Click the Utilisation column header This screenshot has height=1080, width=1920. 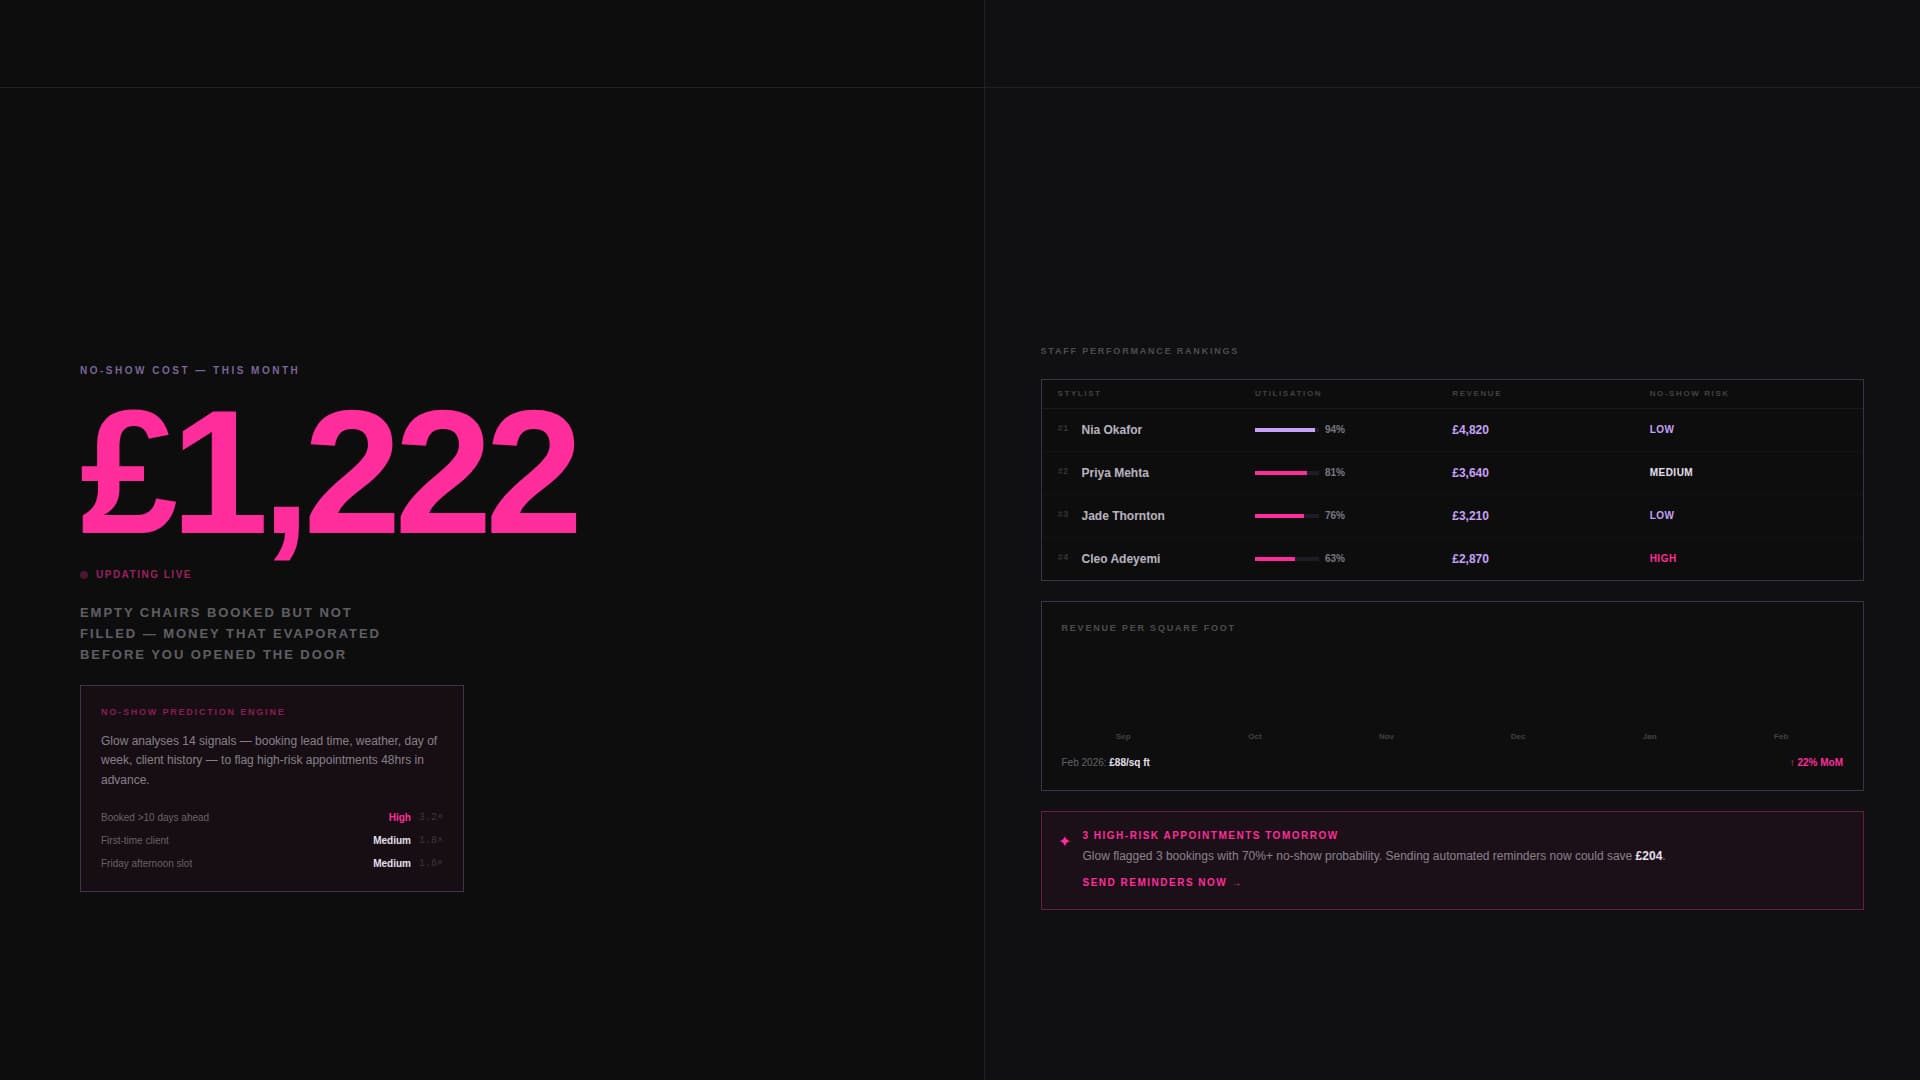click(x=1288, y=394)
